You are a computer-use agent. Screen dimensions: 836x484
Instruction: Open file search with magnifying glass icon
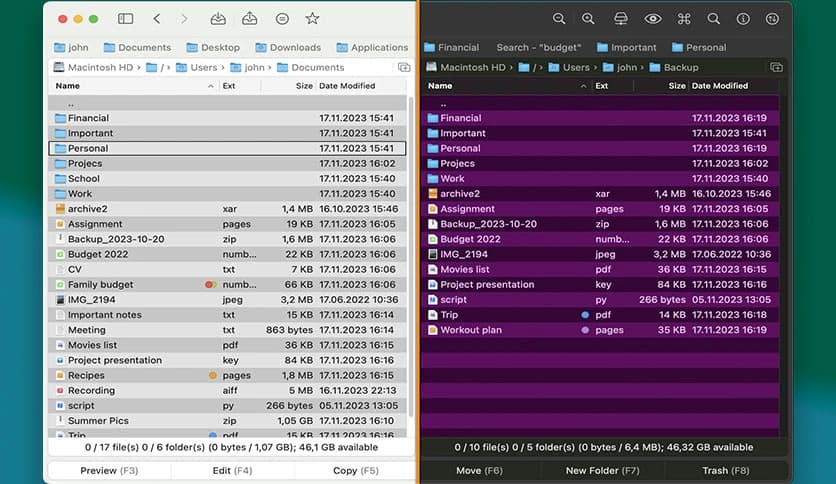click(x=713, y=19)
